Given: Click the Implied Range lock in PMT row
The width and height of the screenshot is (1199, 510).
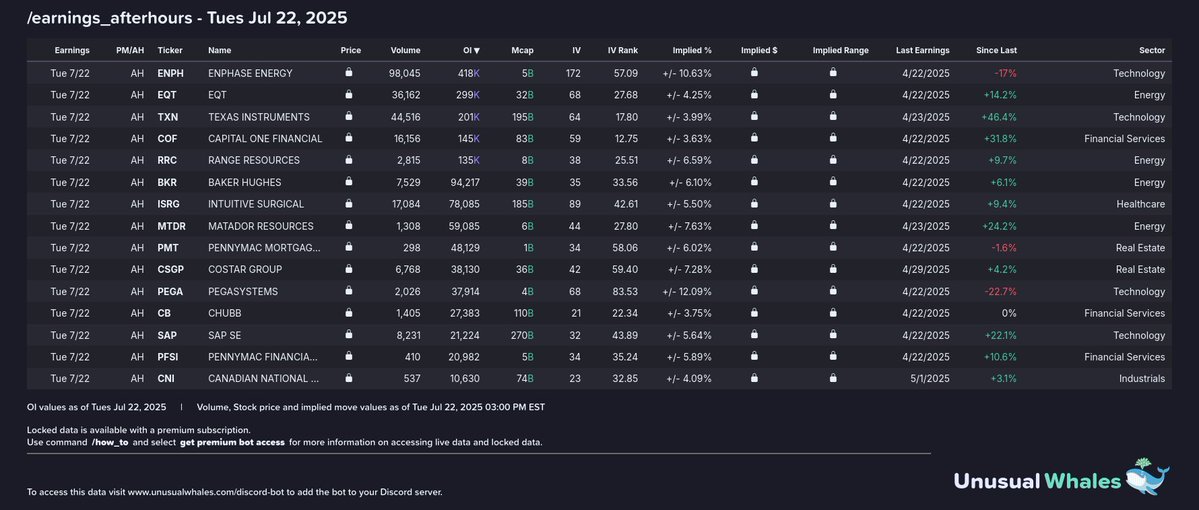Looking at the screenshot, I should tap(833, 247).
